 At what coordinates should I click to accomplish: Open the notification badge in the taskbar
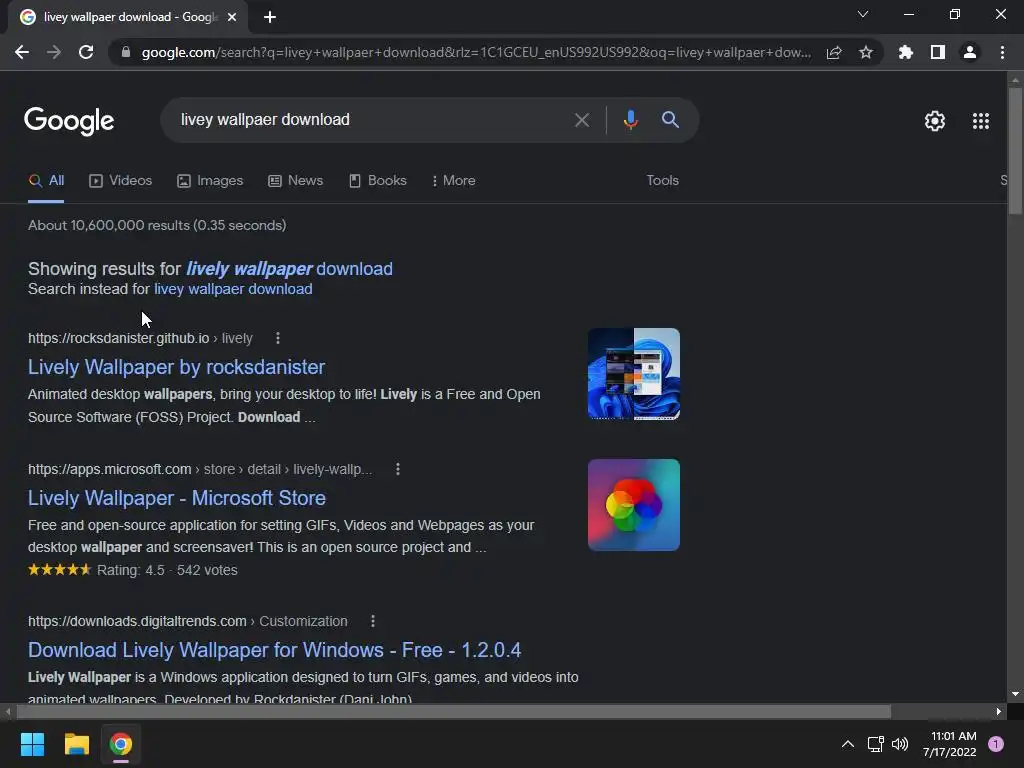pos(996,744)
